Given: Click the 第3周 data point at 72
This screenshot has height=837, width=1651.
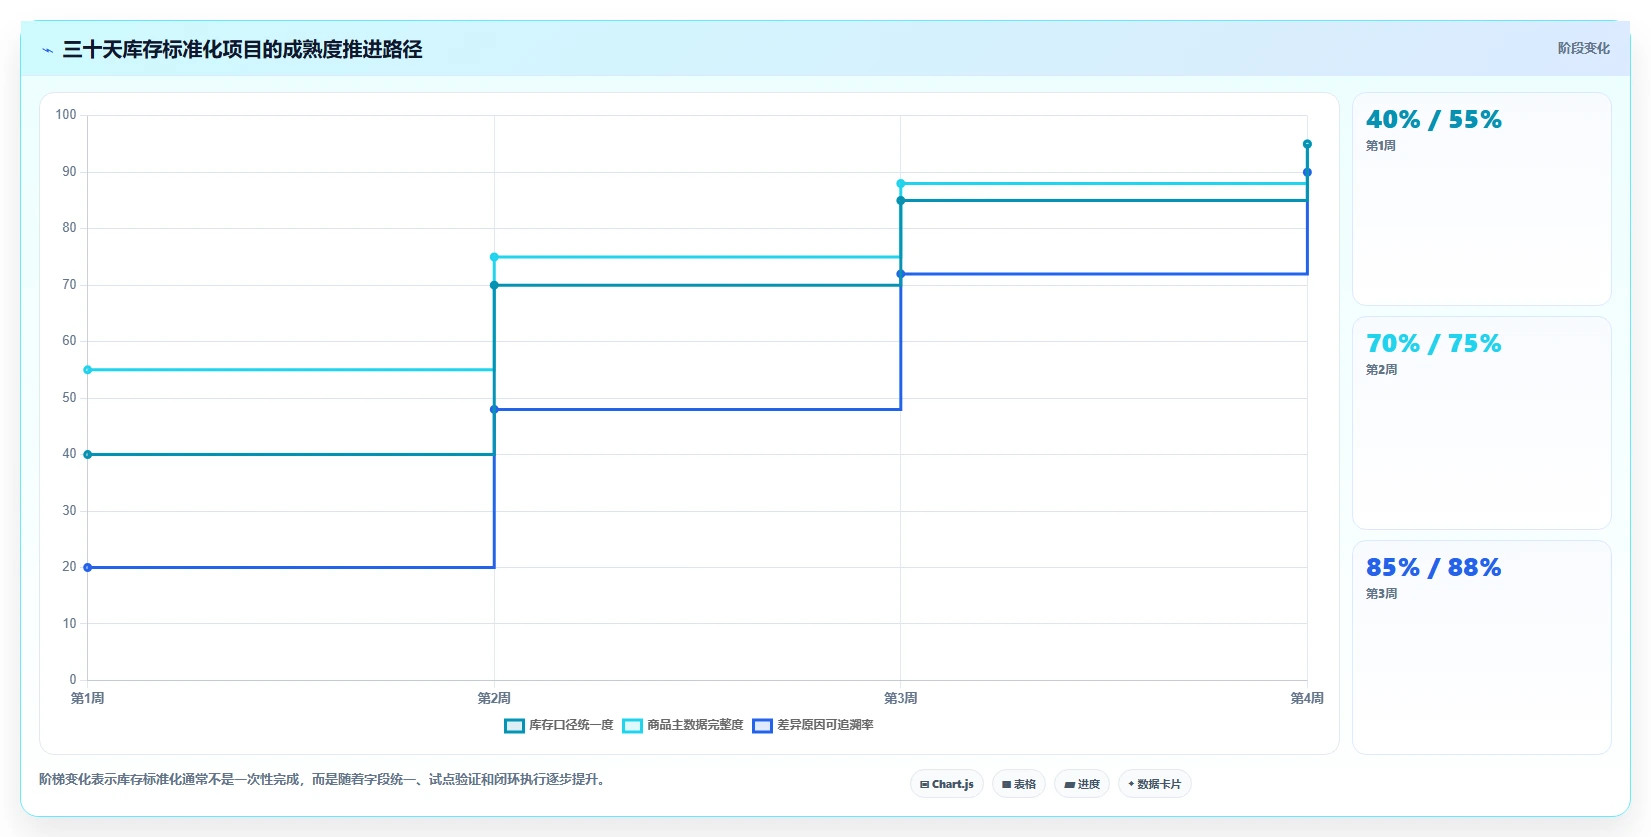Looking at the screenshot, I should [901, 274].
